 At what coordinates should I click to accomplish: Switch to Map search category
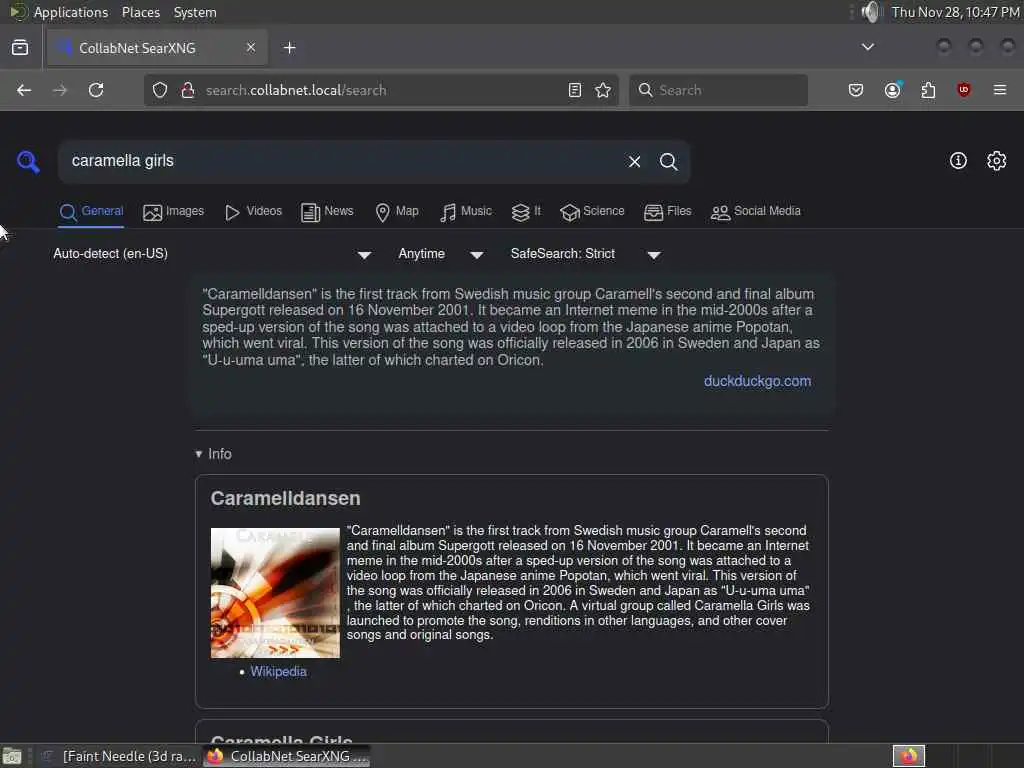(x=397, y=212)
